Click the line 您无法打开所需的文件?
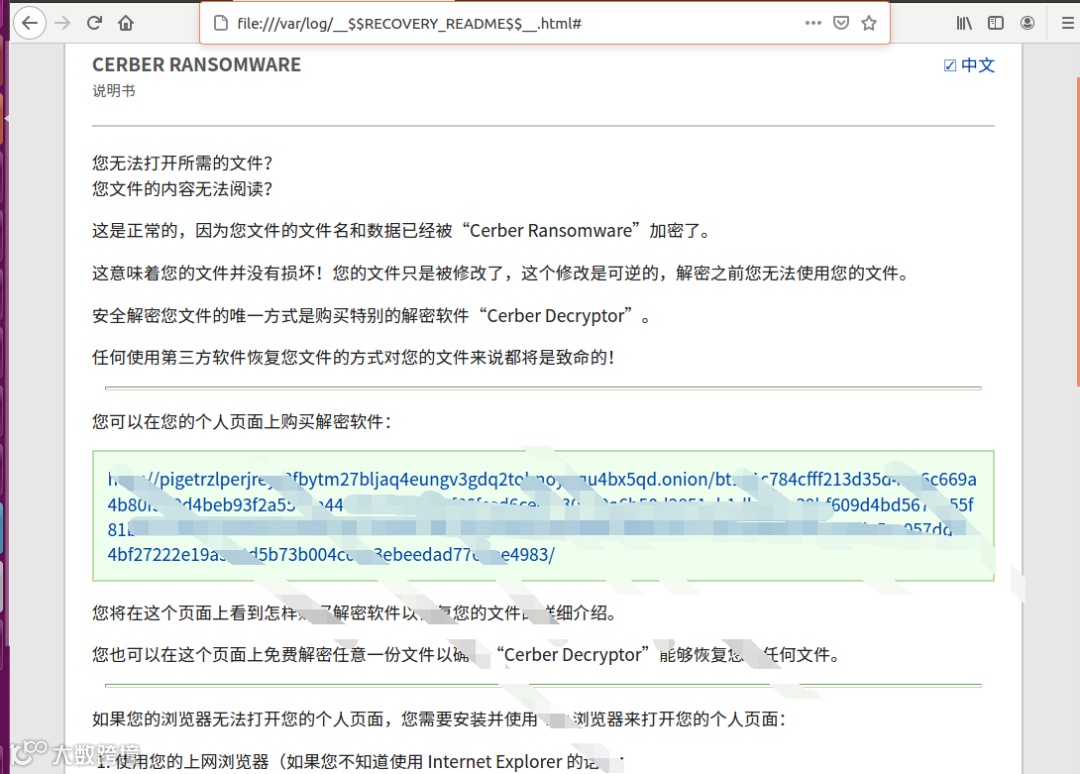 click(183, 163)
